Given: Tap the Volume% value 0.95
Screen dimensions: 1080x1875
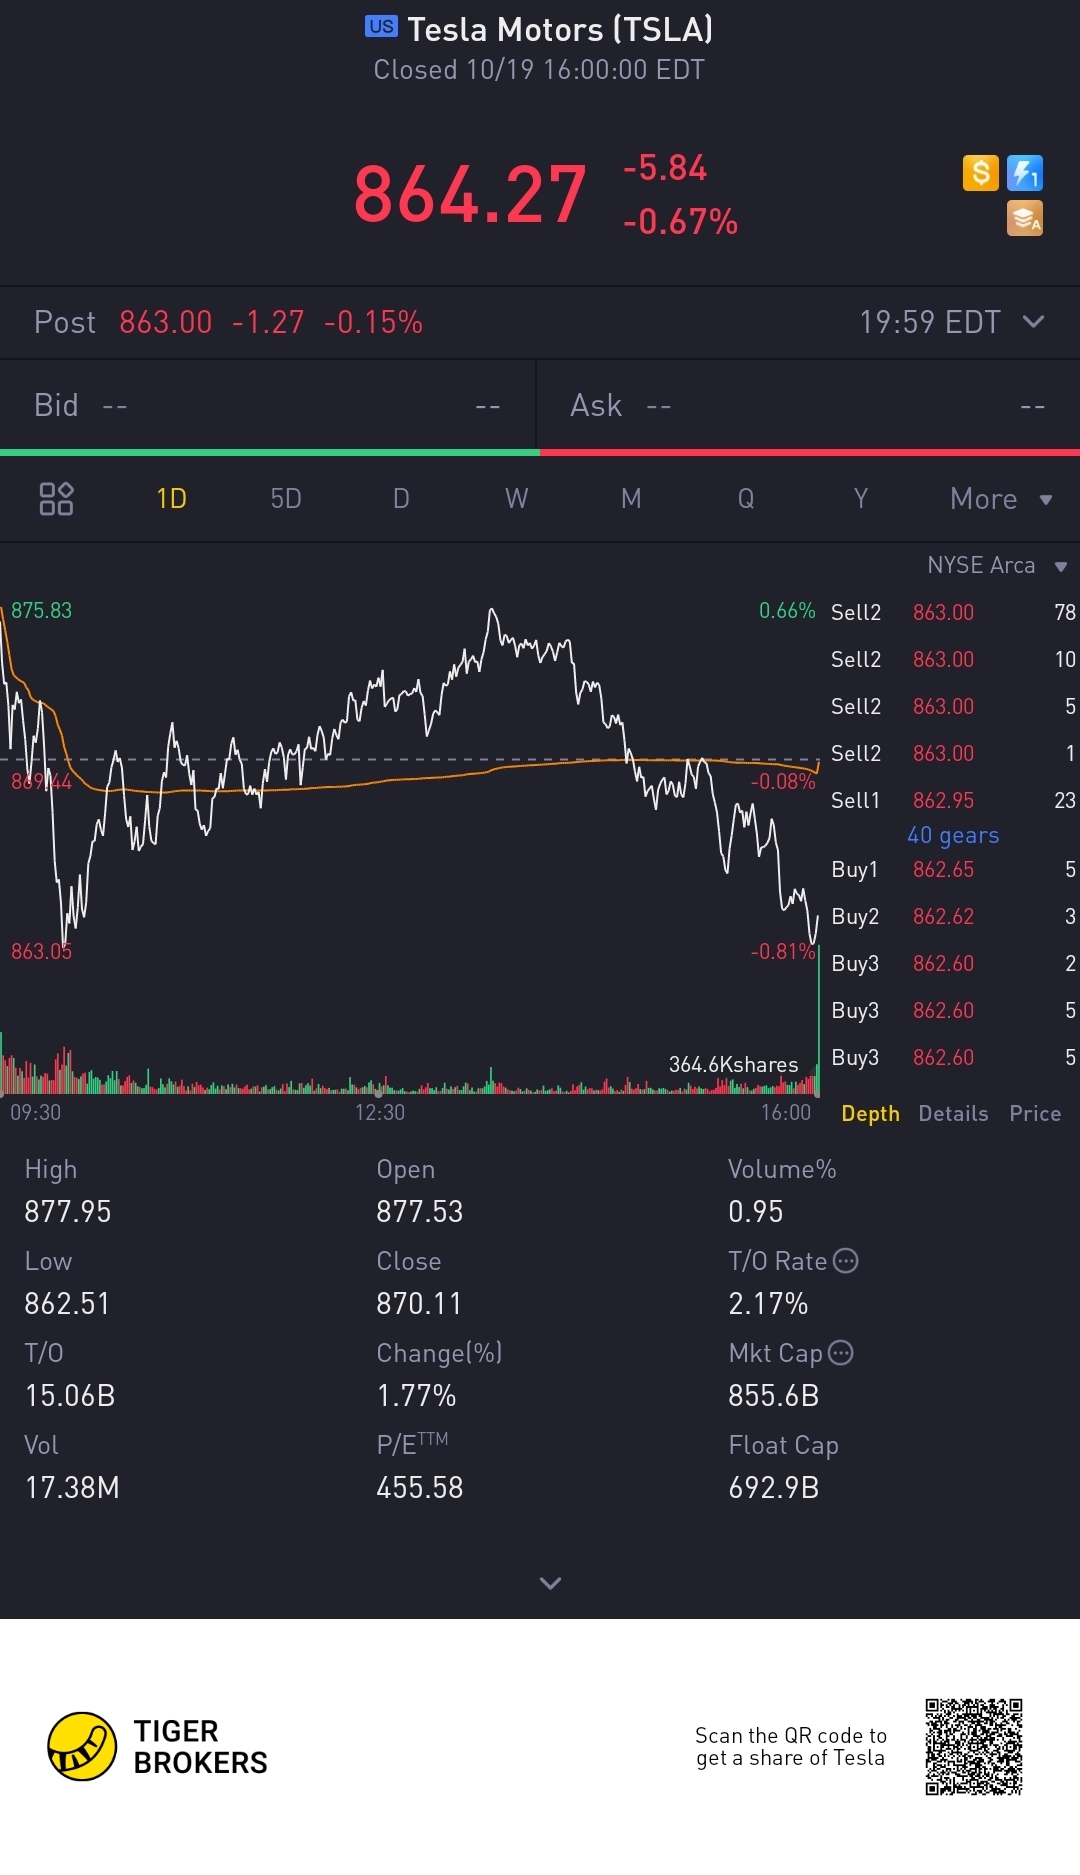Looking at the screenshot, I should point(756,1211).
